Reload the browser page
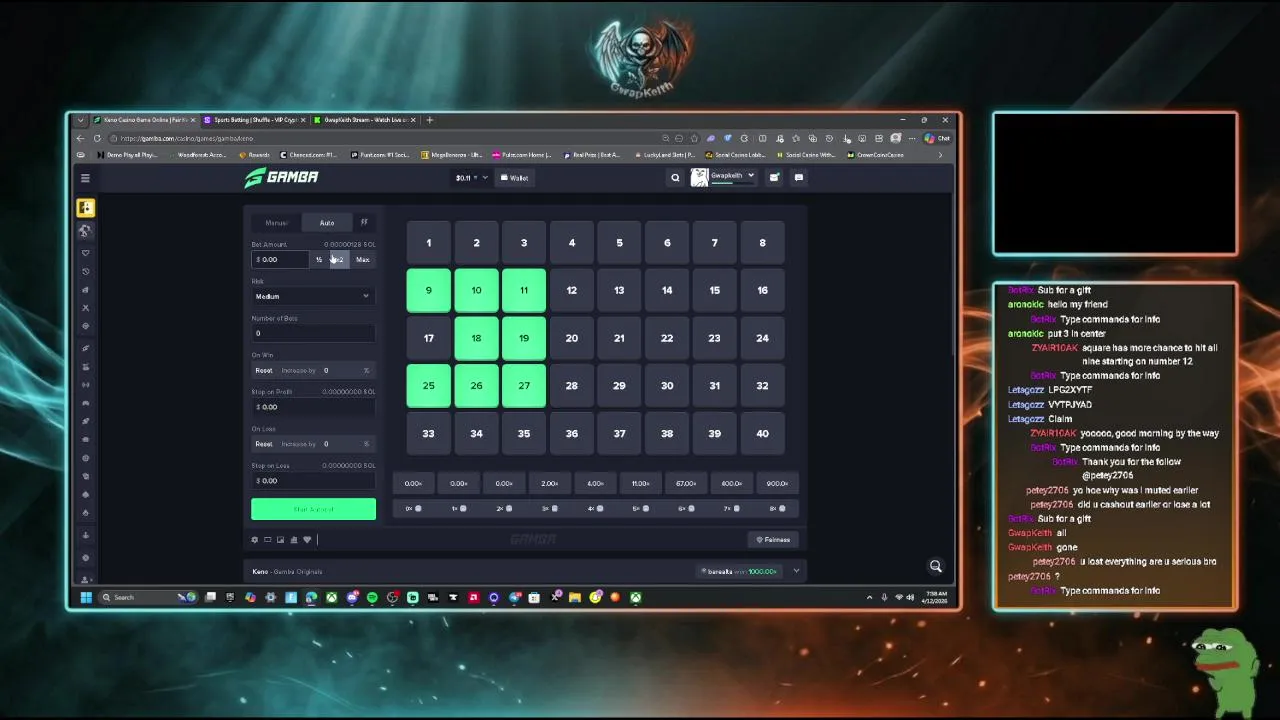The height and width of the screenshot is (720, 1280). pos(97,138)
